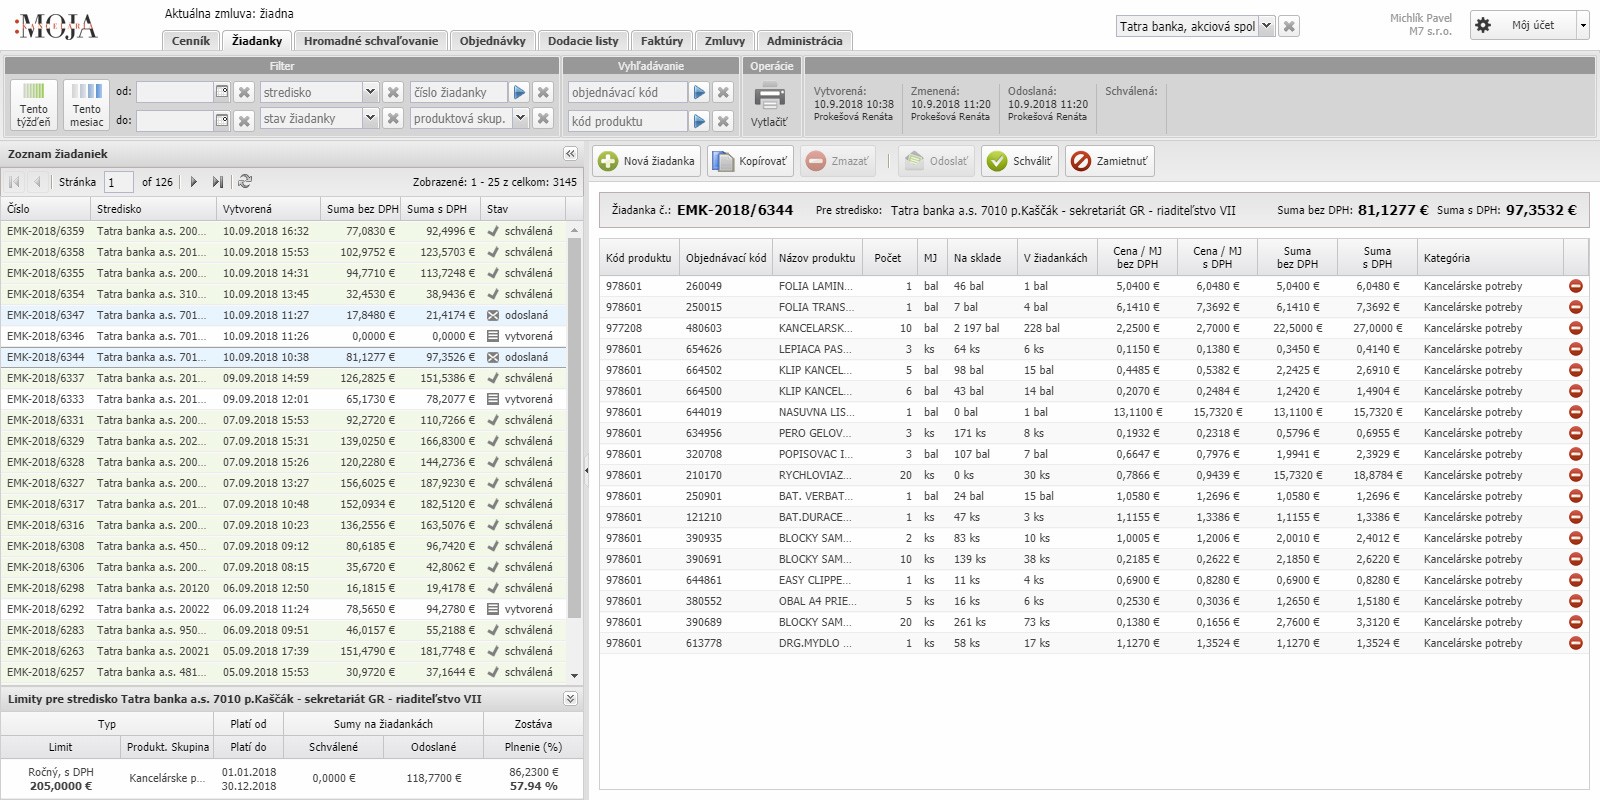
Task: Go to next page of žiadanky
Action: coord(194,182)
